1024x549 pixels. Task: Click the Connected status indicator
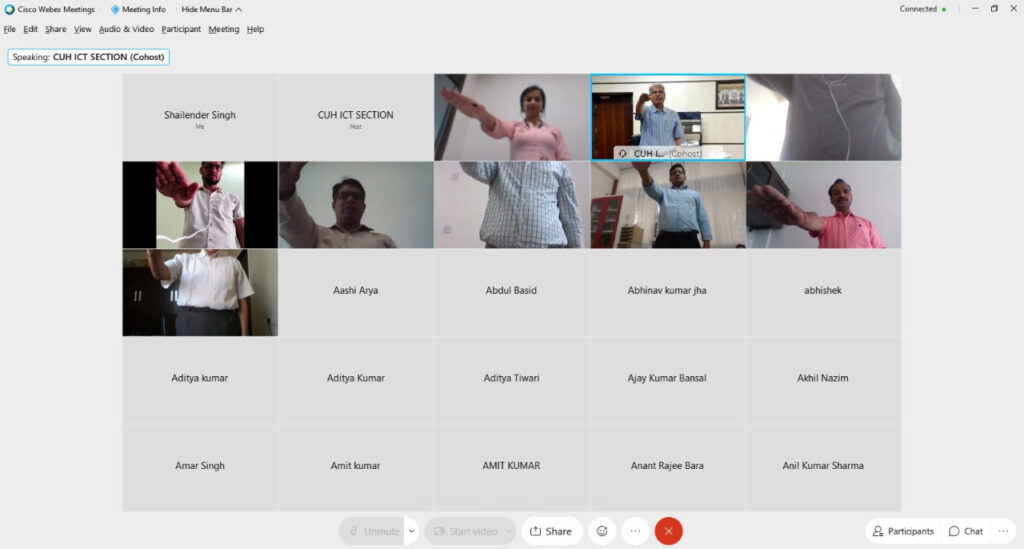tap(922, 9)
